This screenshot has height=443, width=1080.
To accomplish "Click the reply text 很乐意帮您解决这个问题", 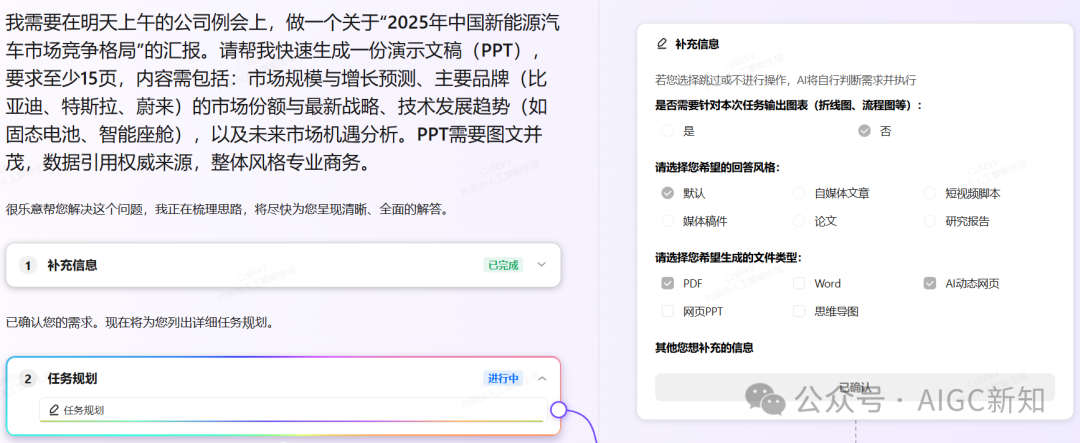I will [x=227, y=209].
